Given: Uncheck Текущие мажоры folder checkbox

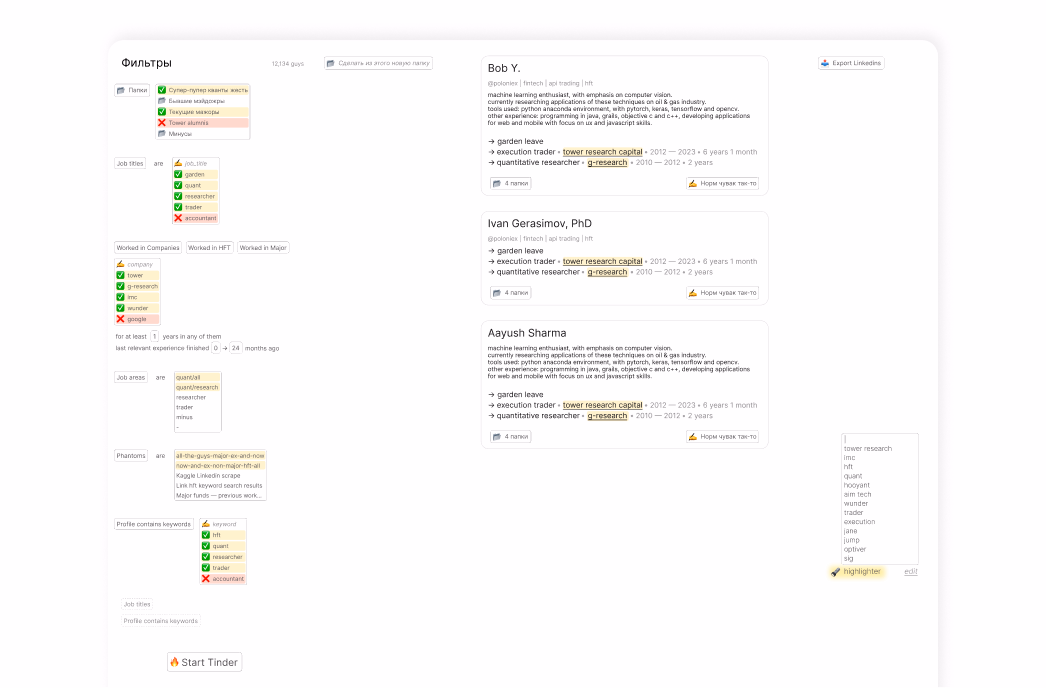Looking at the screenshot, I should click(x=161, y=112).
